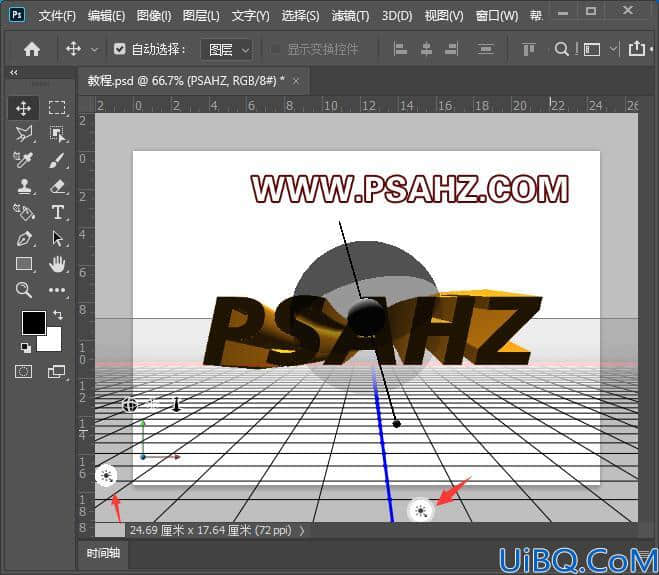Viewport: 659px width, 575px height.
Task: Select the Polygonal Lasso tool
Action: coord(24,134)
